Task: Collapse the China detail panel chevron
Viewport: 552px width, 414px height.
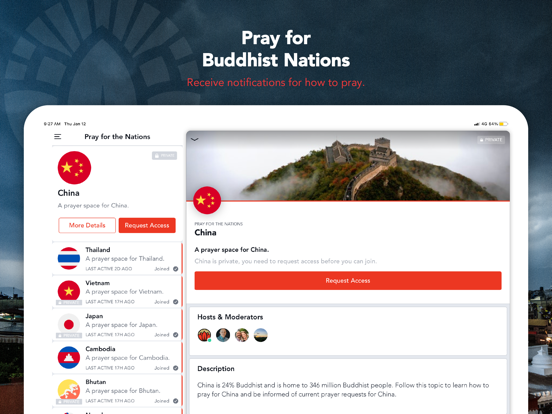Action: [195, 140]
